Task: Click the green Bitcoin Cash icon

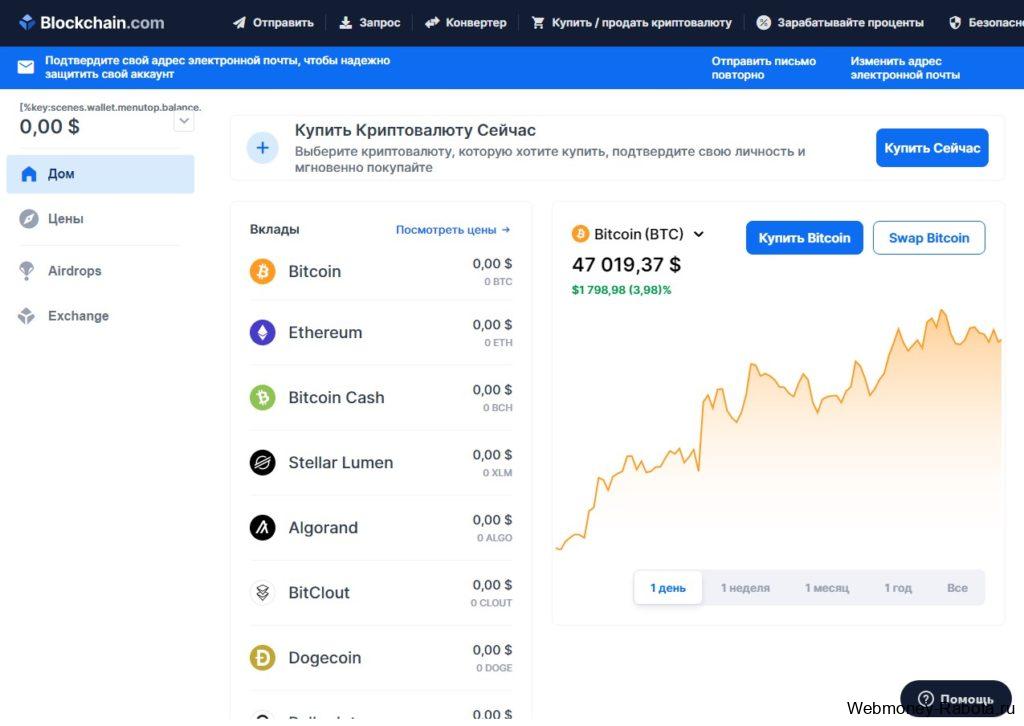Action: [263, 397]
